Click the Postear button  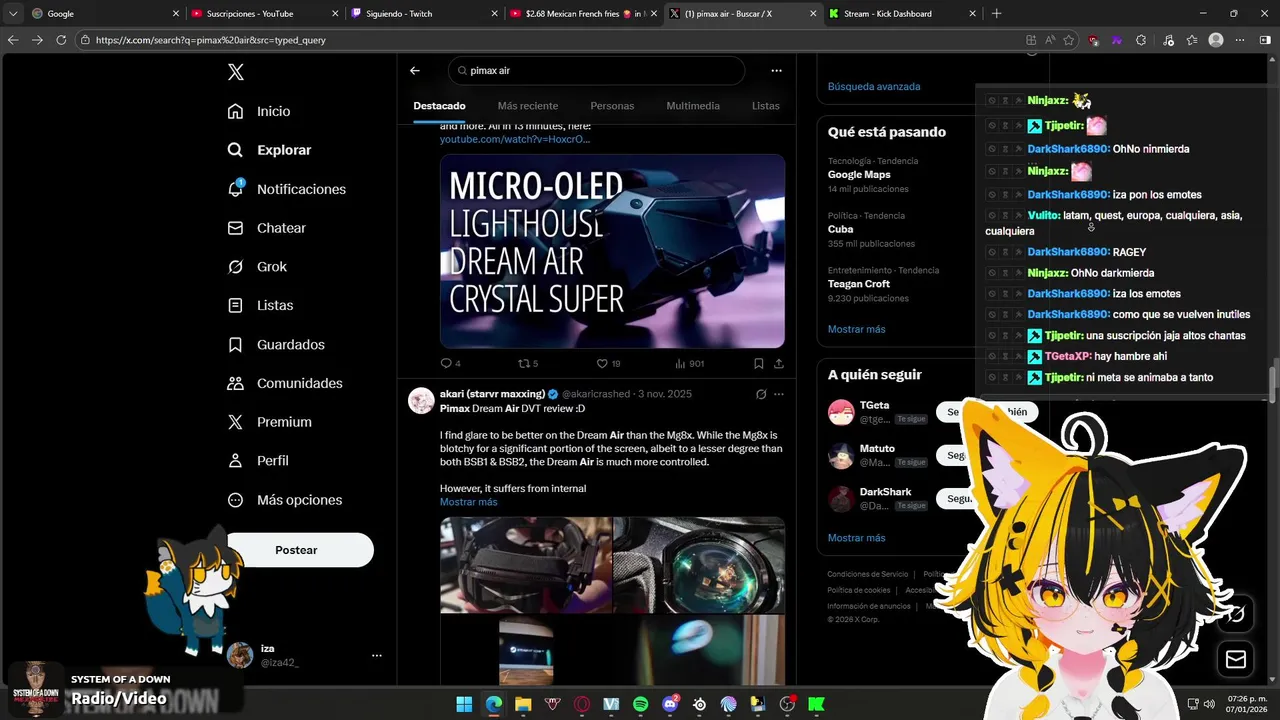[x=299, y=550]
